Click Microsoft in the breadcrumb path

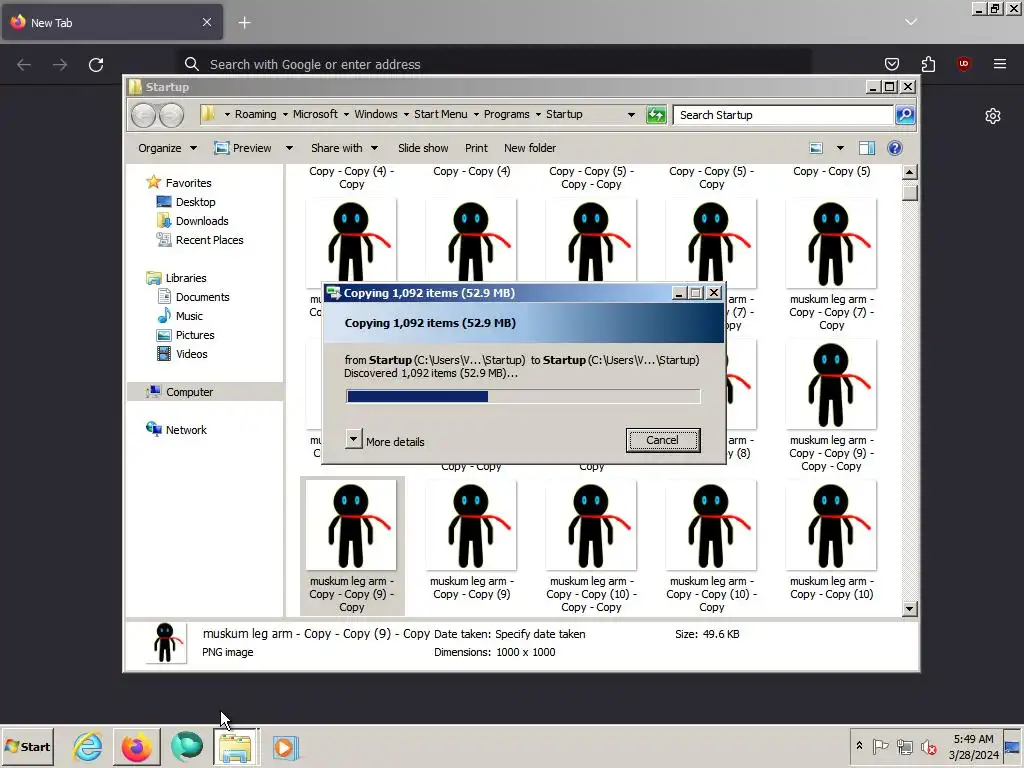click(x=315, y=114)
